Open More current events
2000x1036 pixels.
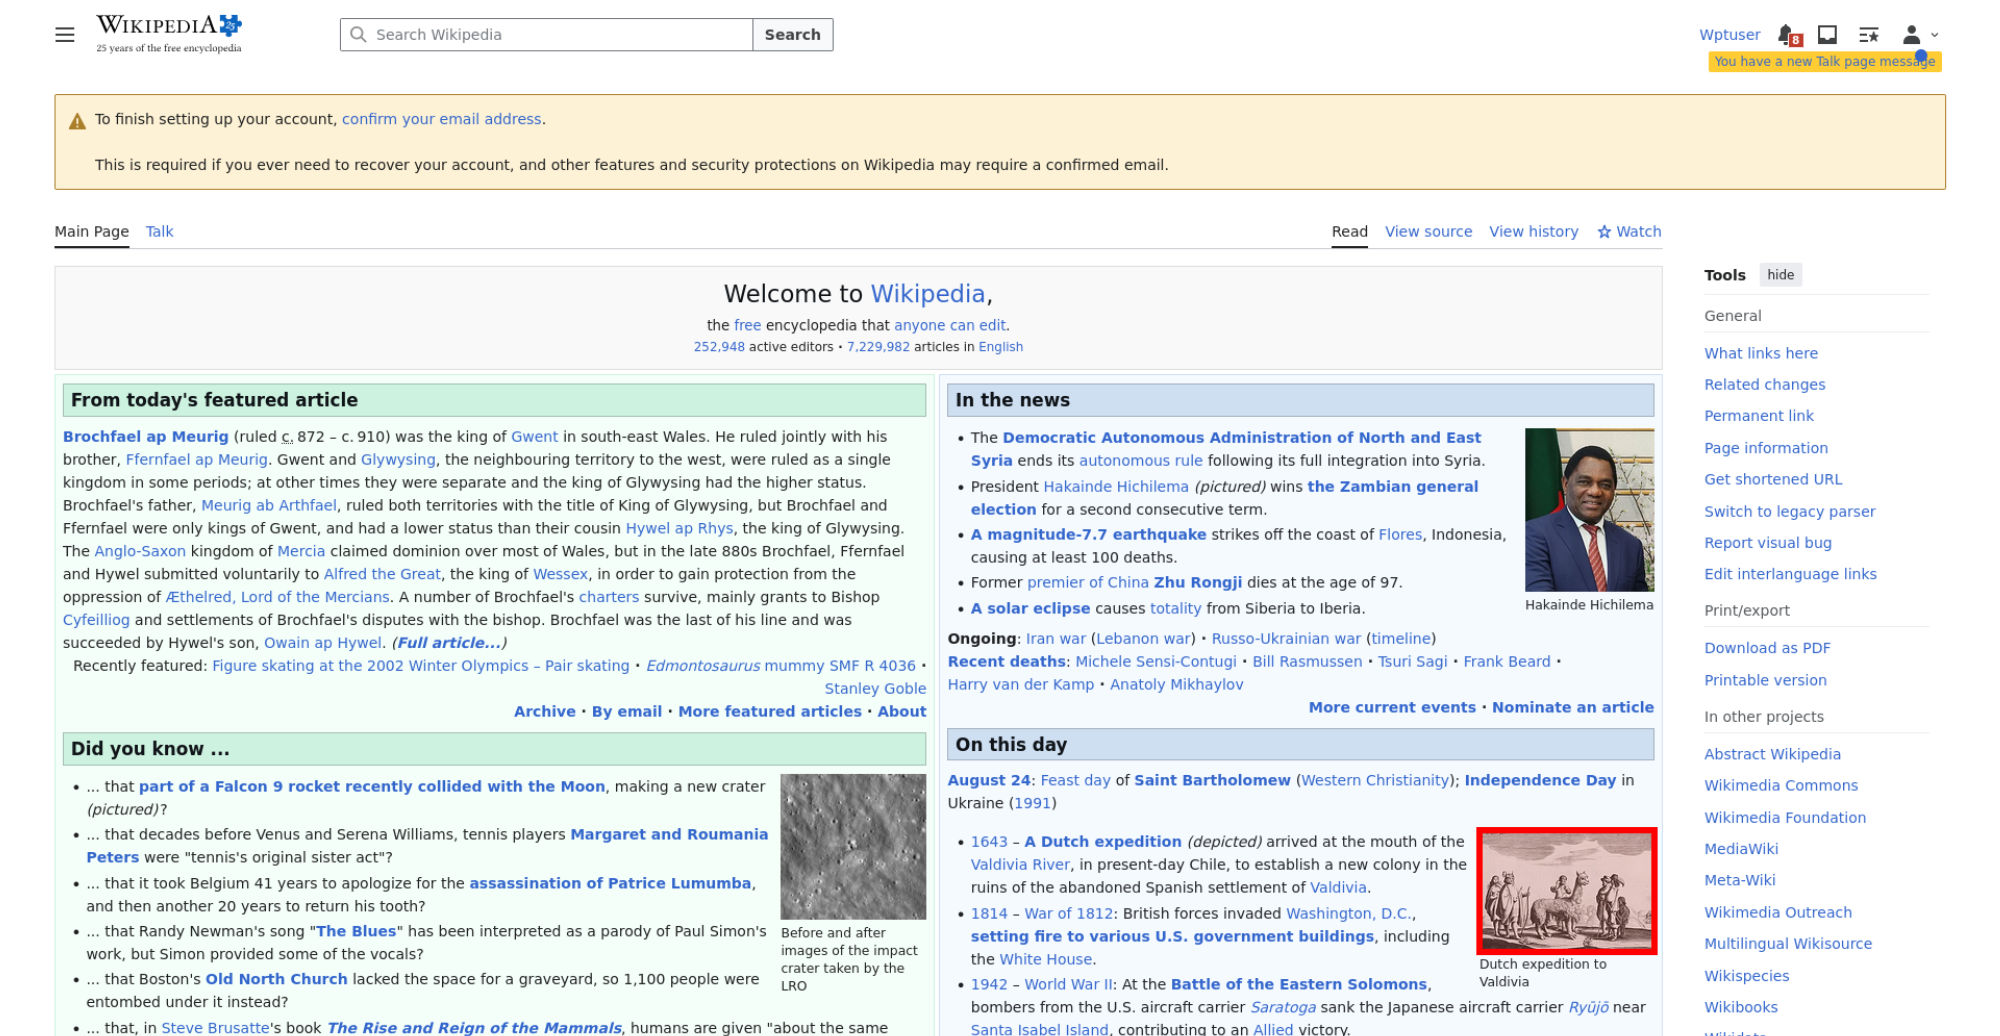coord(1392,708)
